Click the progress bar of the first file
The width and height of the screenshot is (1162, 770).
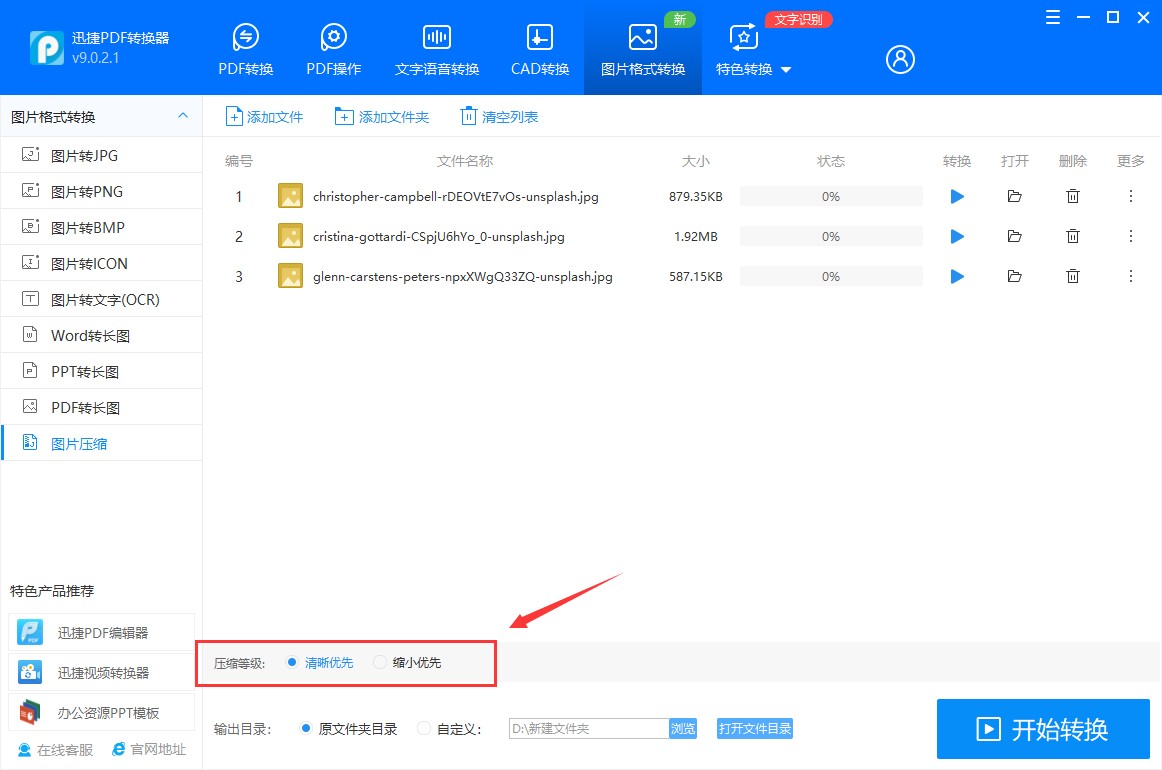830,196
